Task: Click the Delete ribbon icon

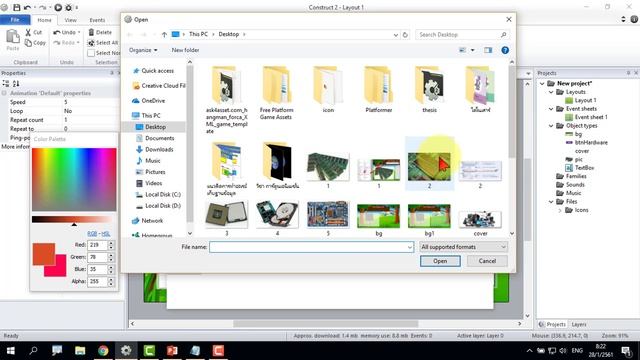Action: pos(91,32)
